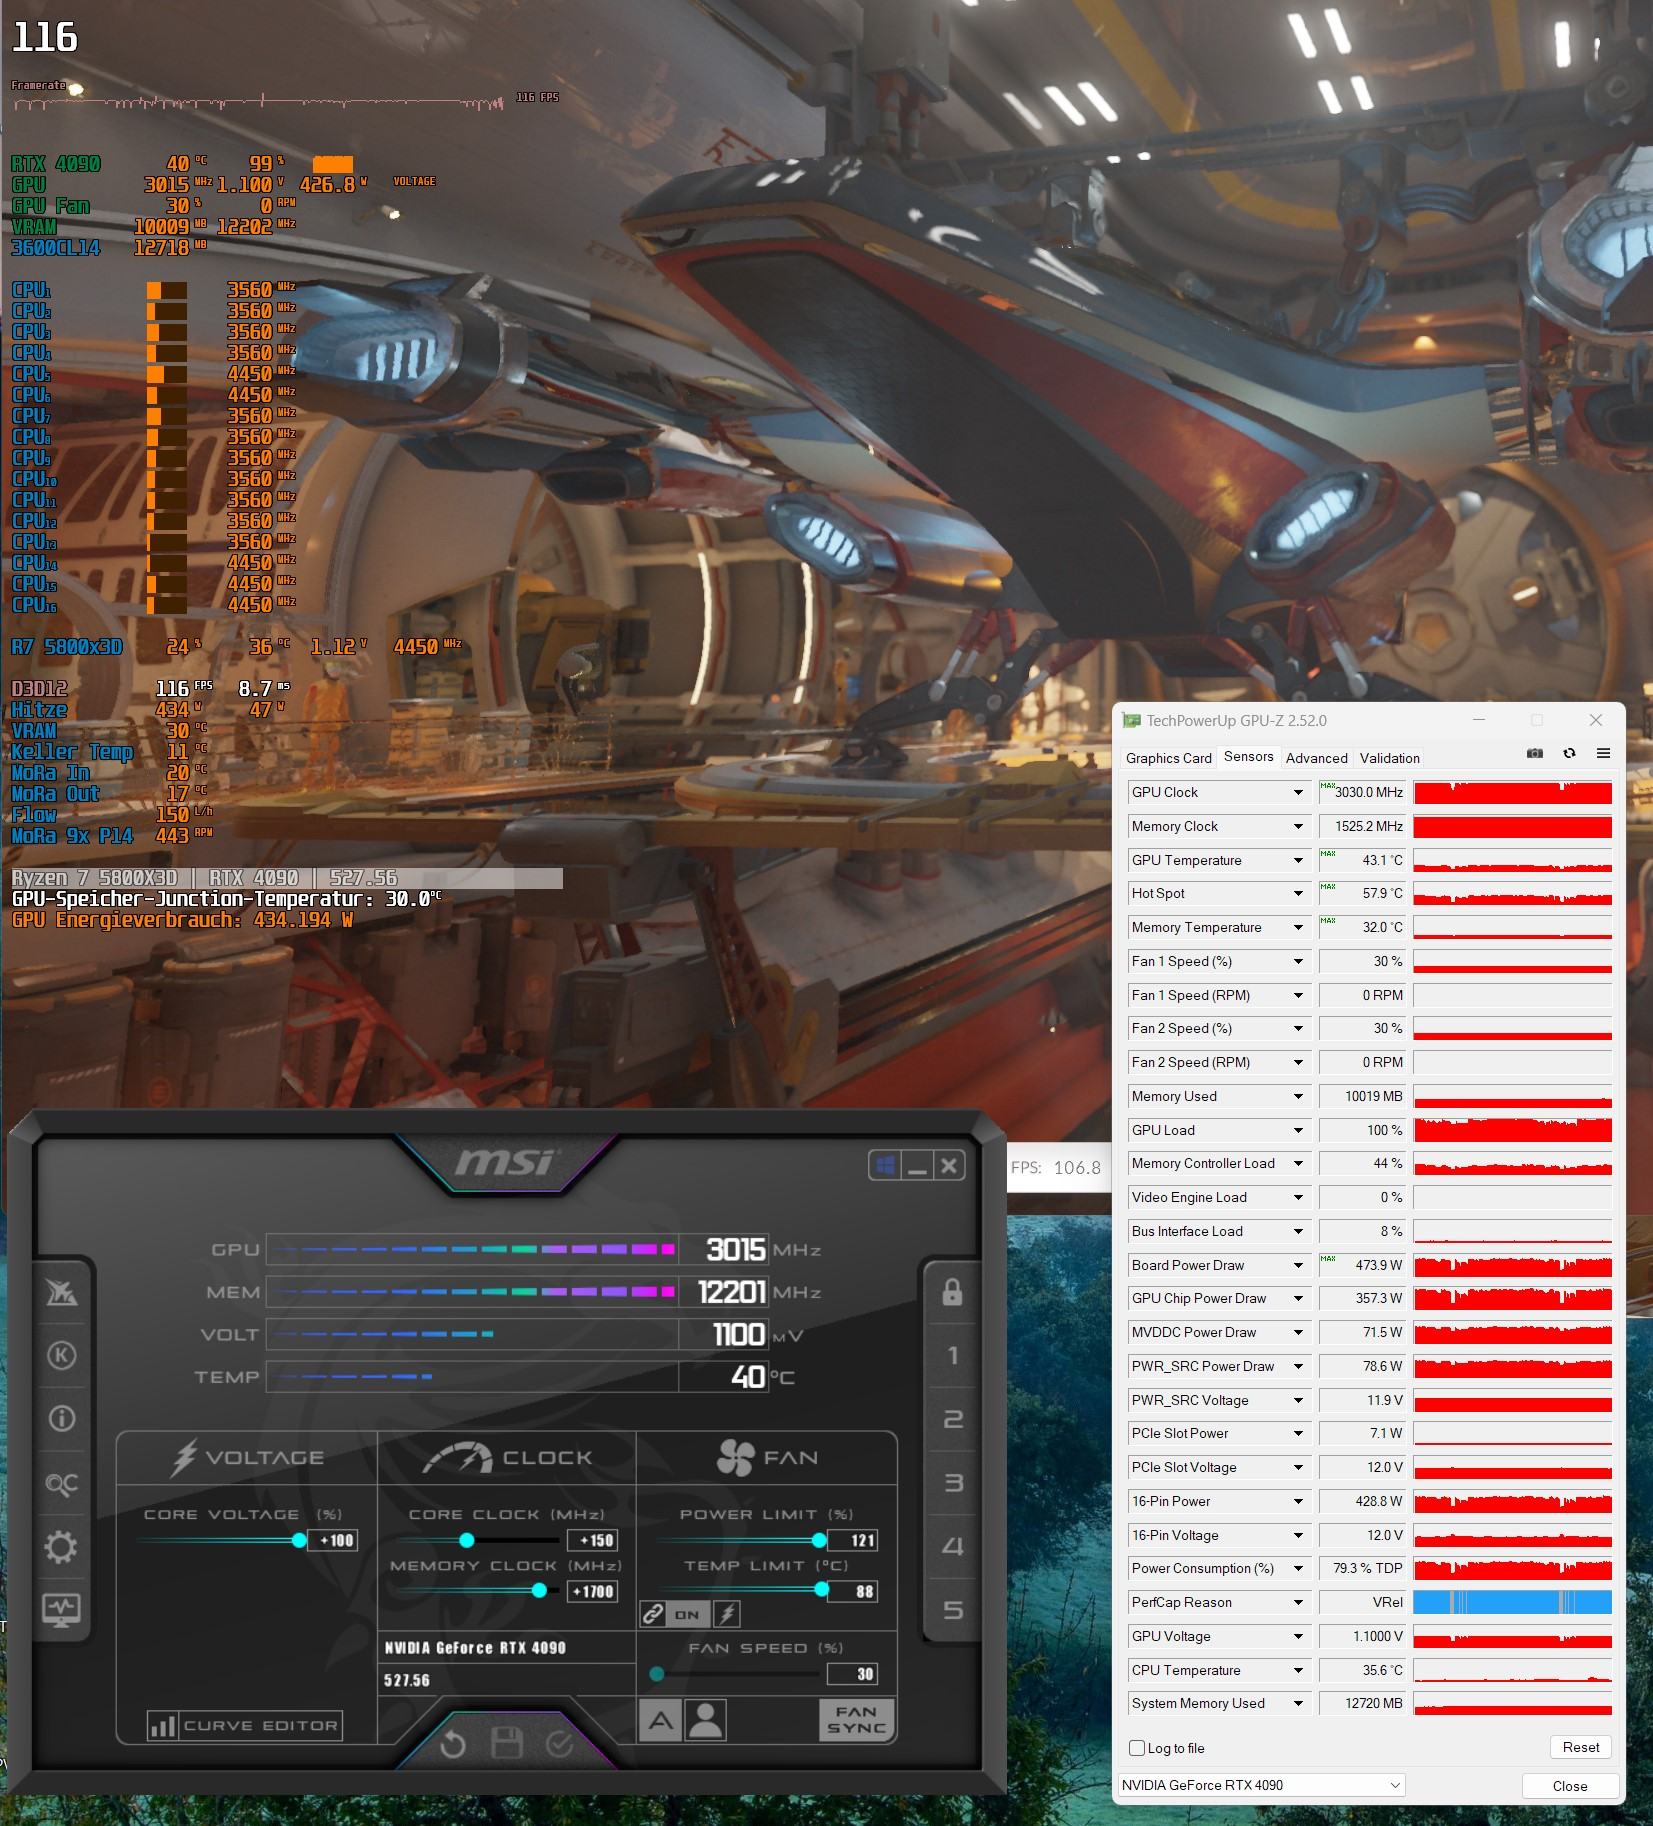Click the GPU-Z Reset button

(x=1580, y=1747)
